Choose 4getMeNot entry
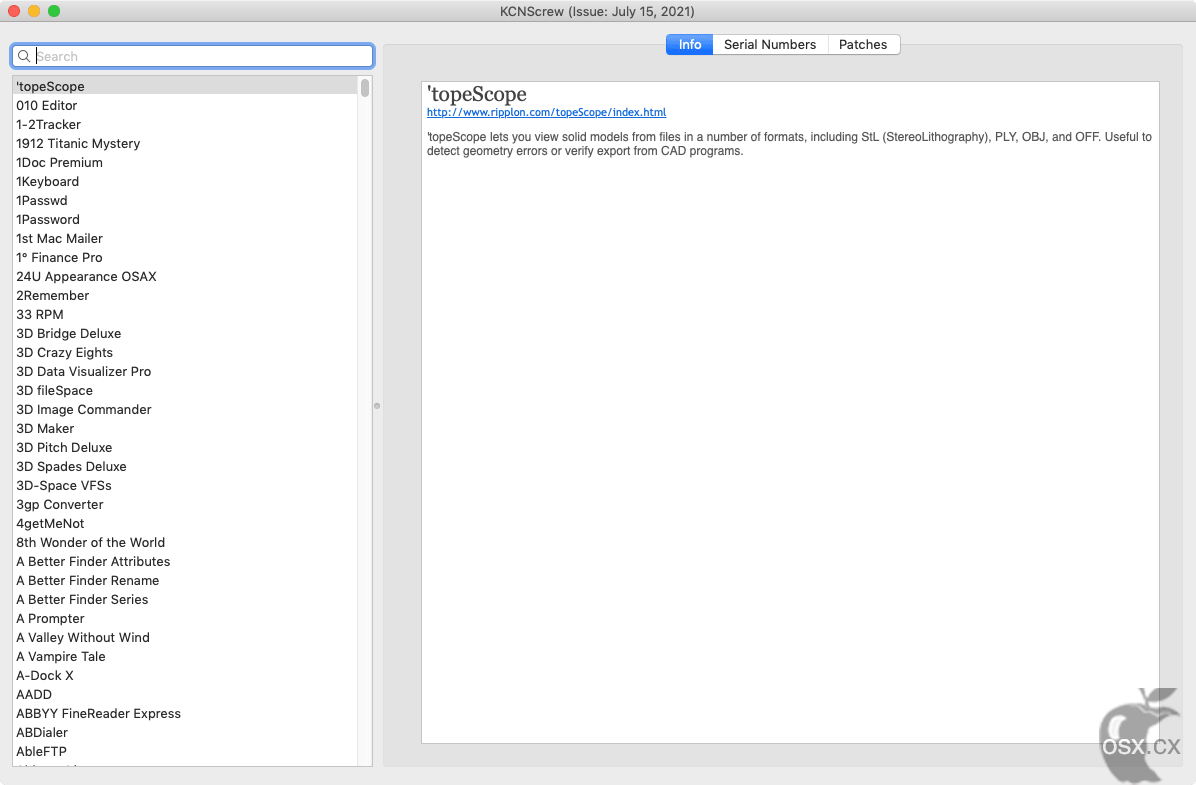Screen dimensions: 1196x785 point(185,523)
